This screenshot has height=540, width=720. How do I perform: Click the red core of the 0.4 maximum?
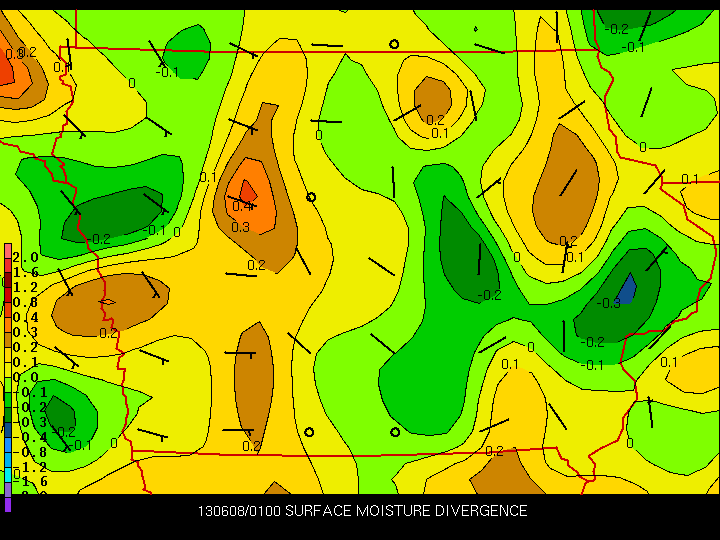pos(248,191)
